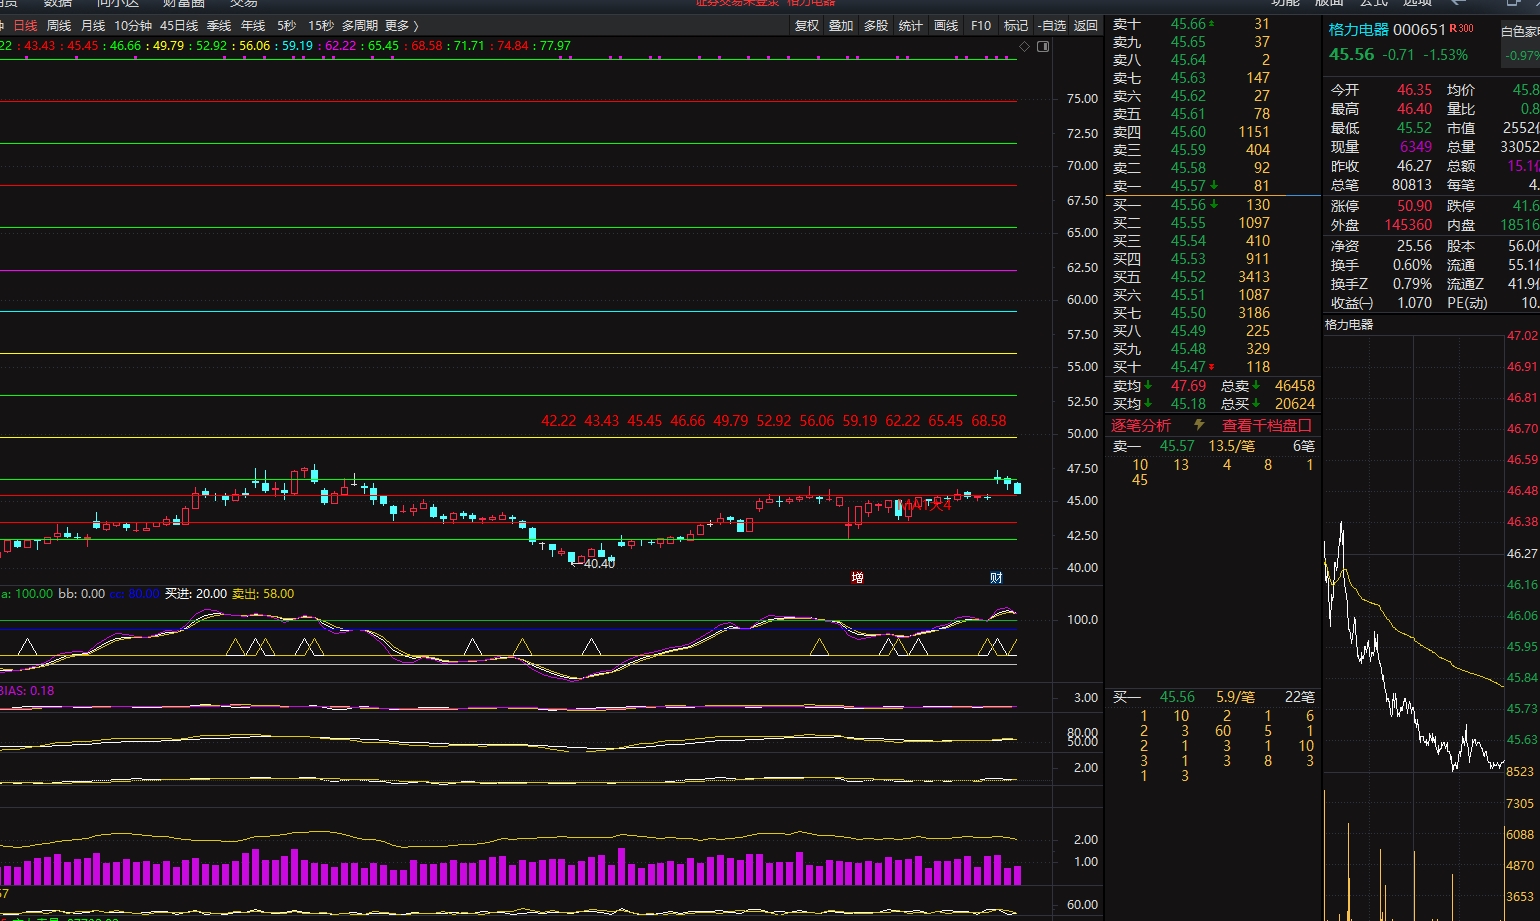Switch chart to 月线 period

pos(93,25)
